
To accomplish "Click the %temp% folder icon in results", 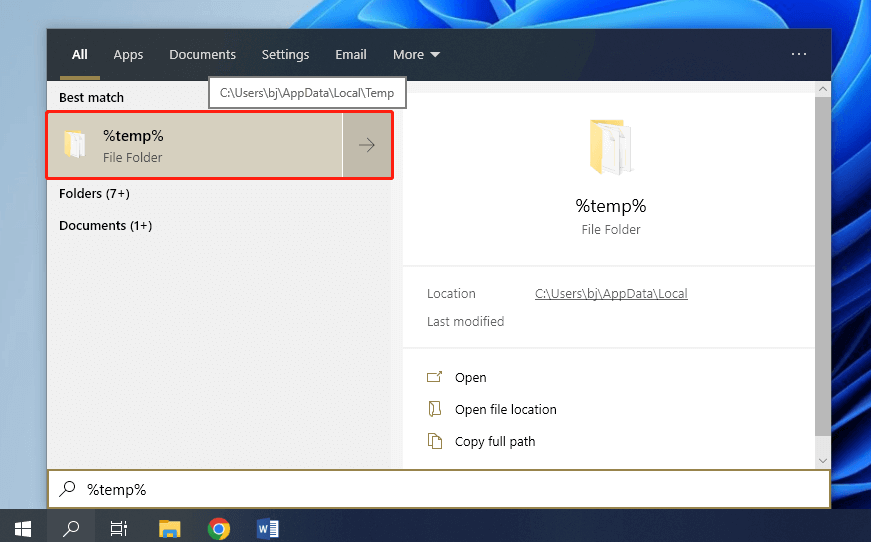I will 74,144.
